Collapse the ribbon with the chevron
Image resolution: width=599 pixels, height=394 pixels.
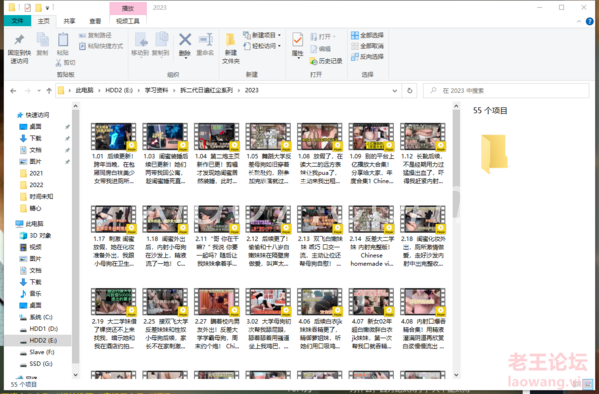click(579, 21)
